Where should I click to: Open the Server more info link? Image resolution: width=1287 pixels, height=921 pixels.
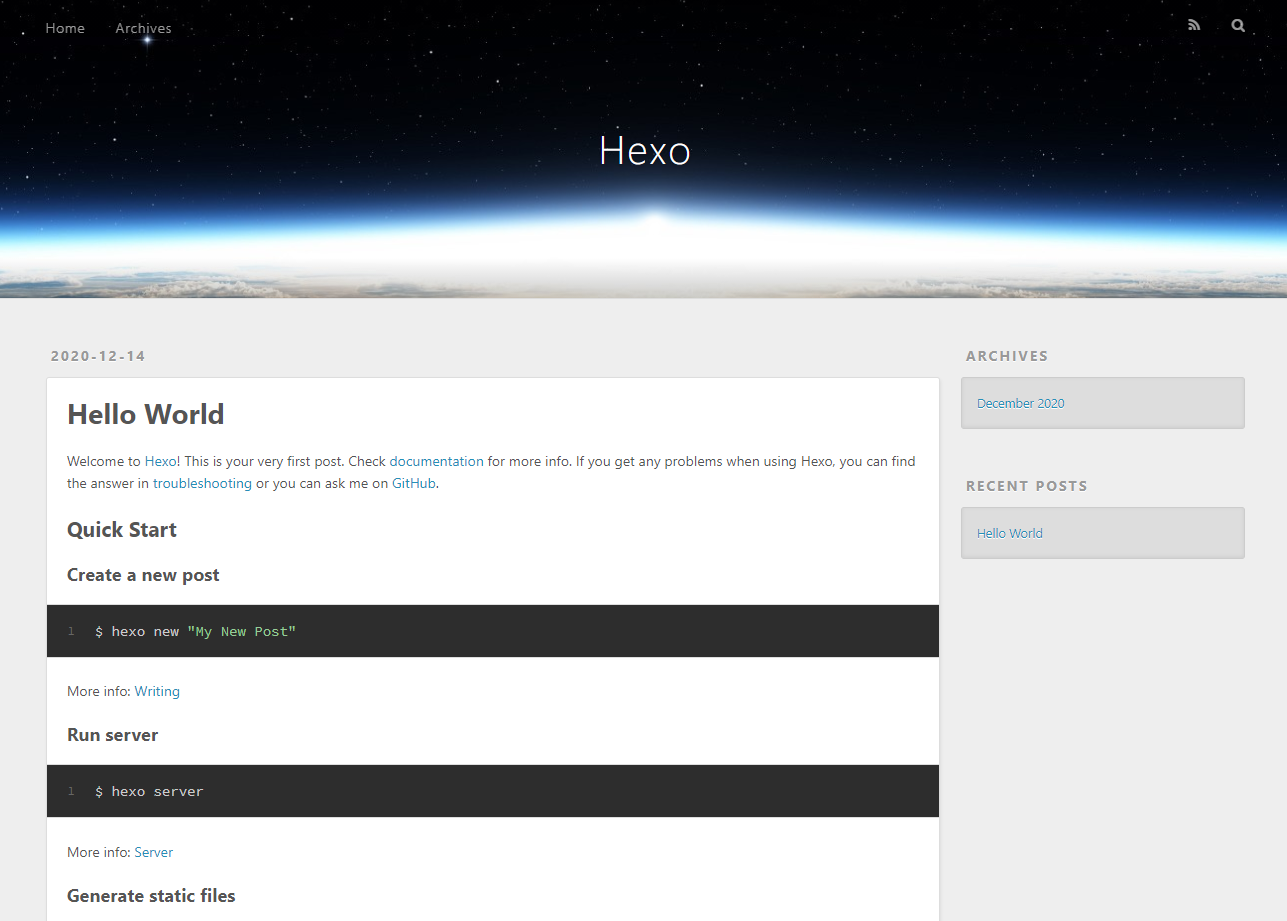[x=154, y=852]
